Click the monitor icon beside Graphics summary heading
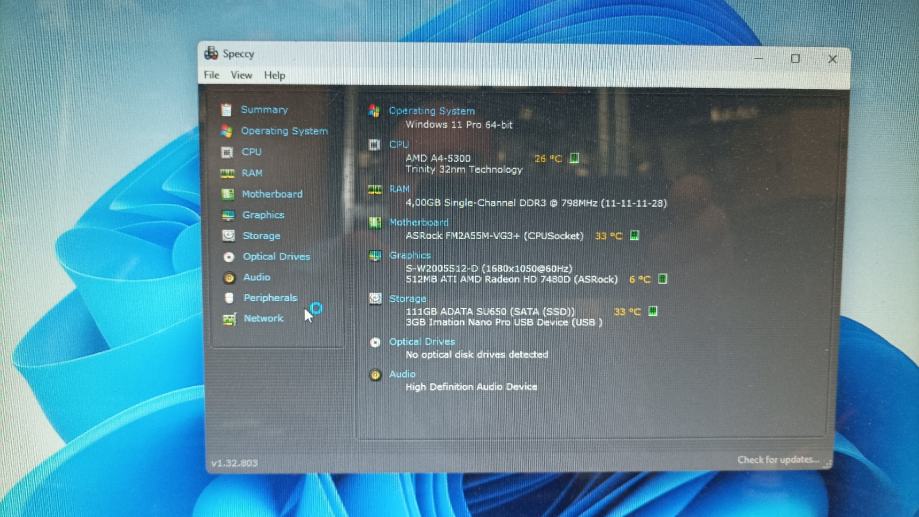 tap(375, 255)
